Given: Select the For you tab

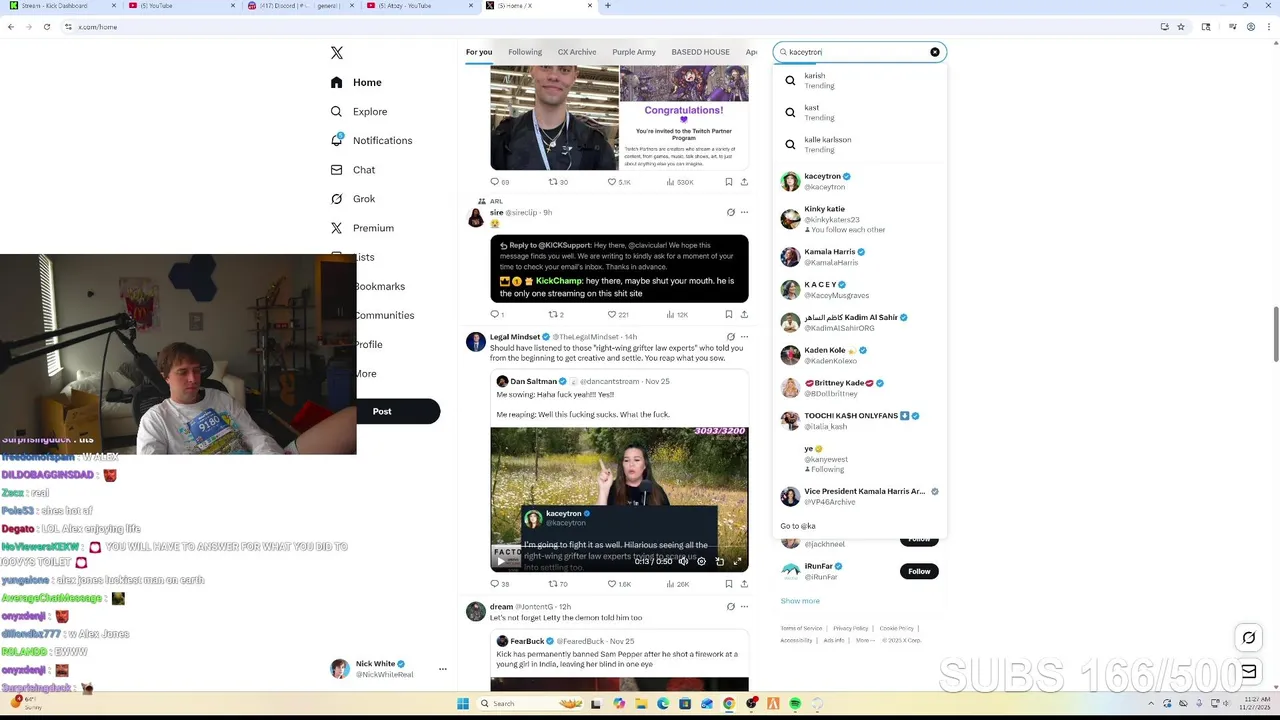Looking at the screenshot, I should (479, 52).
